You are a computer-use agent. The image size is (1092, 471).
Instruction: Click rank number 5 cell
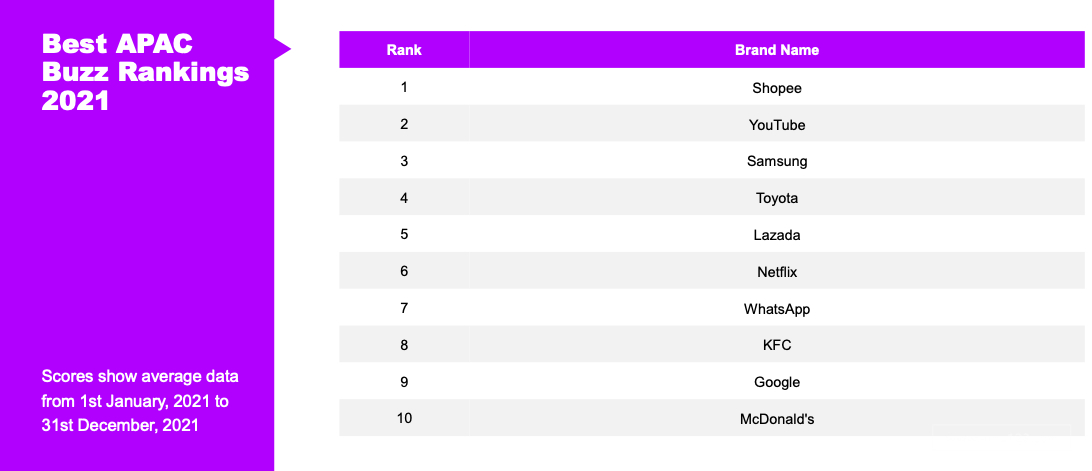pyautogui.click(x=404, y=234)
